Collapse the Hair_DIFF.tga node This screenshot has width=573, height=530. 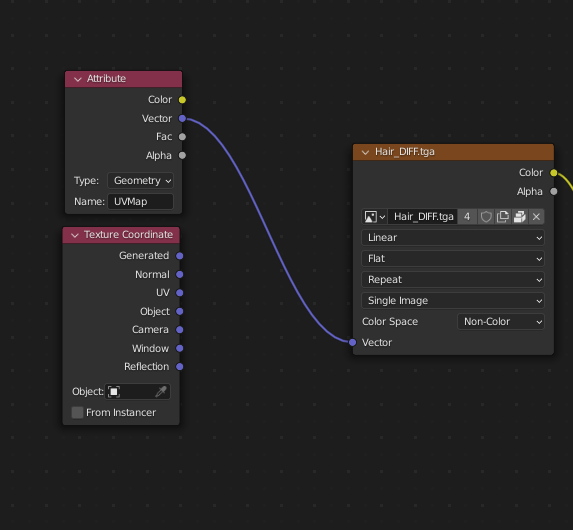[x=365, y=152]
